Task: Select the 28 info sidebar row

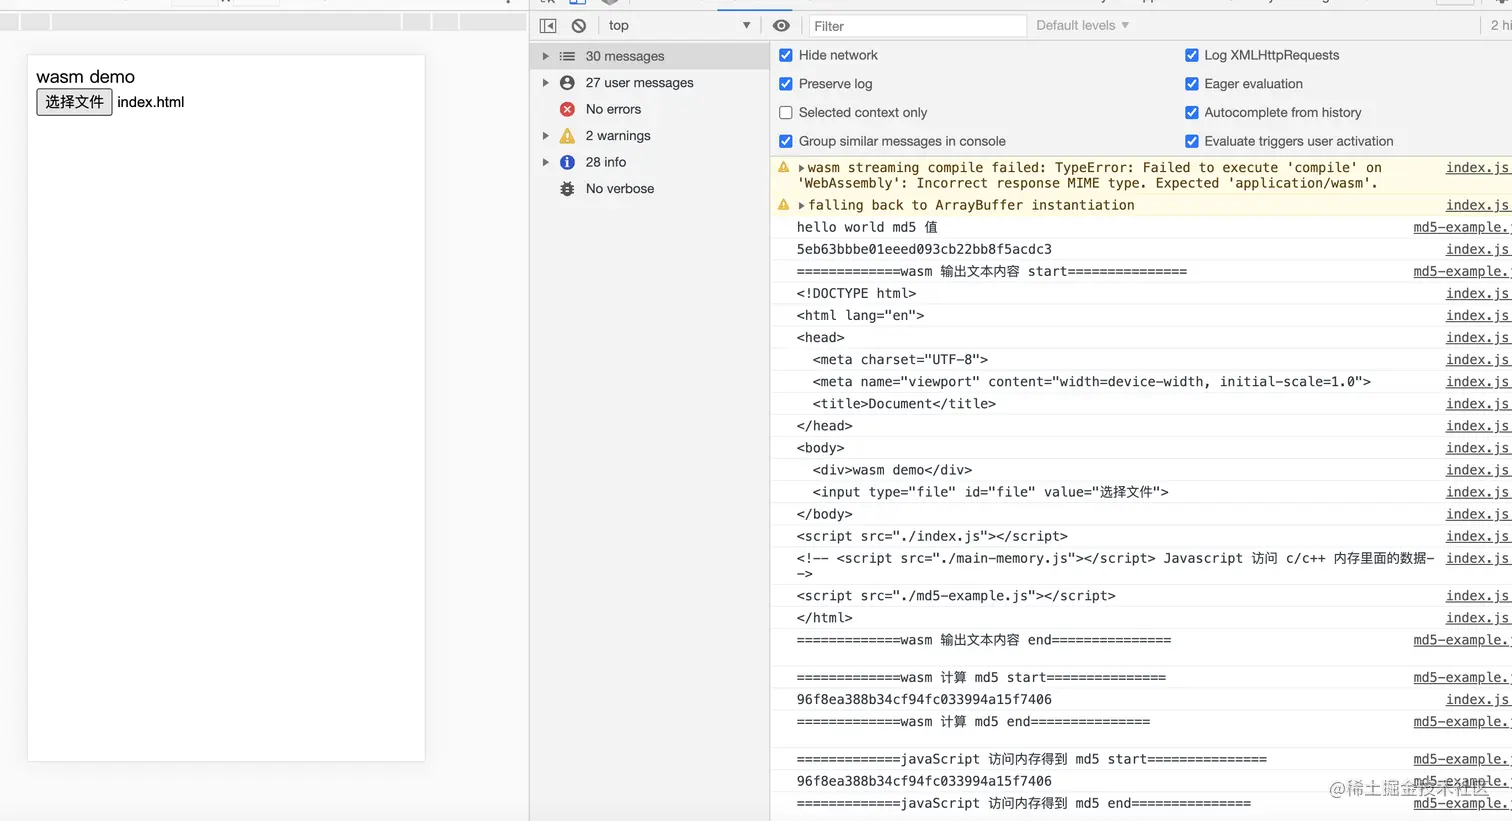Action: (x=650, y=162)
